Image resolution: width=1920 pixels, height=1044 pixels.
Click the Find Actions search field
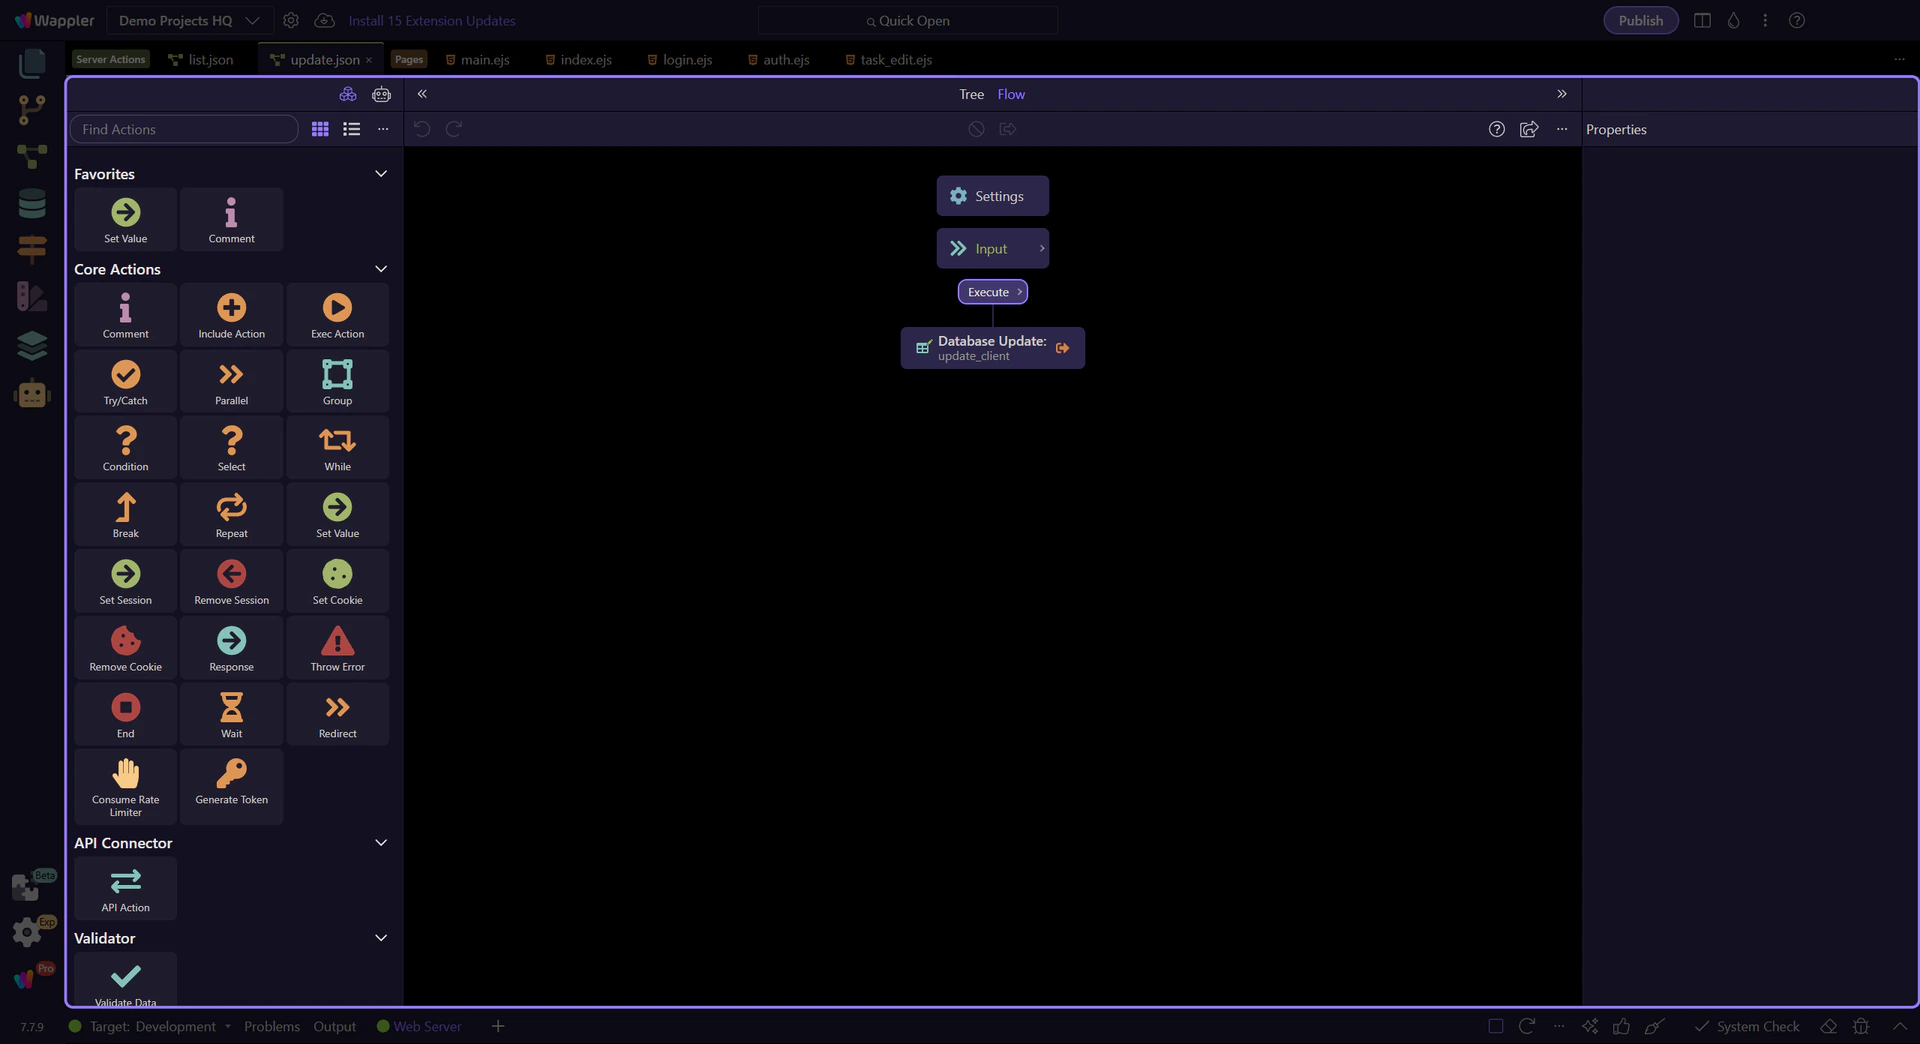pos(184,129)
